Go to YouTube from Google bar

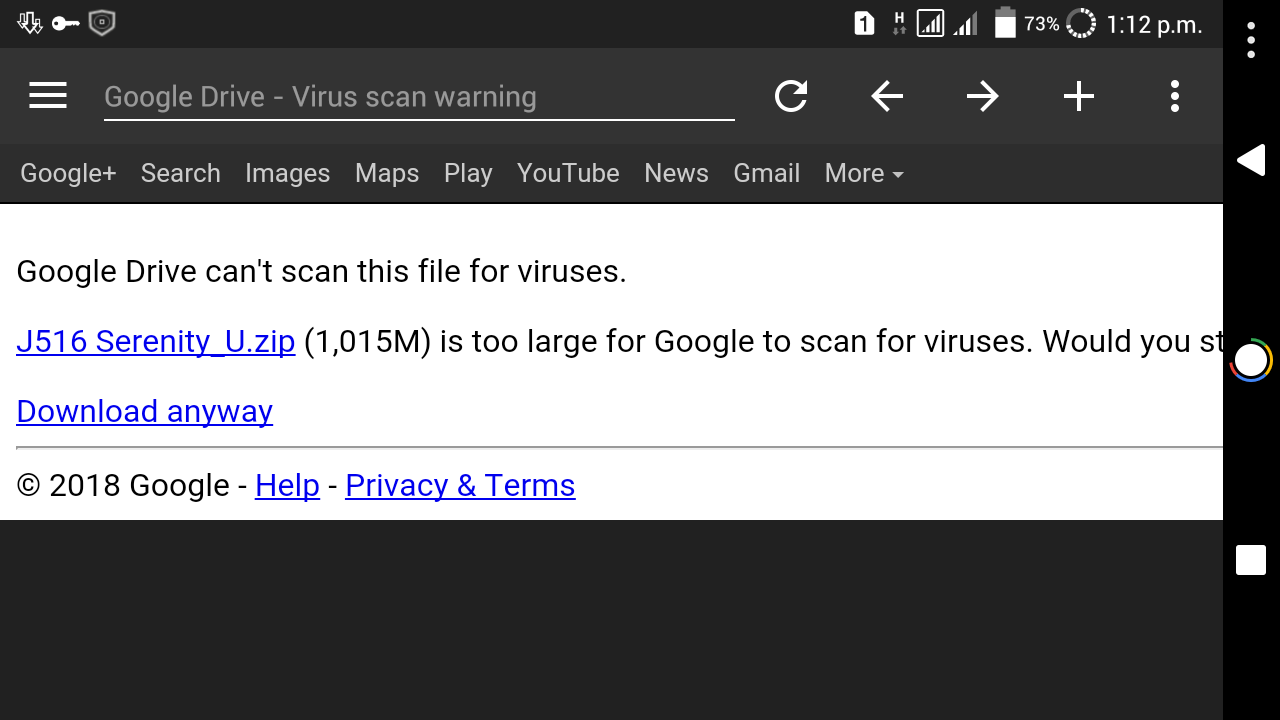click(x=568, y=173)
